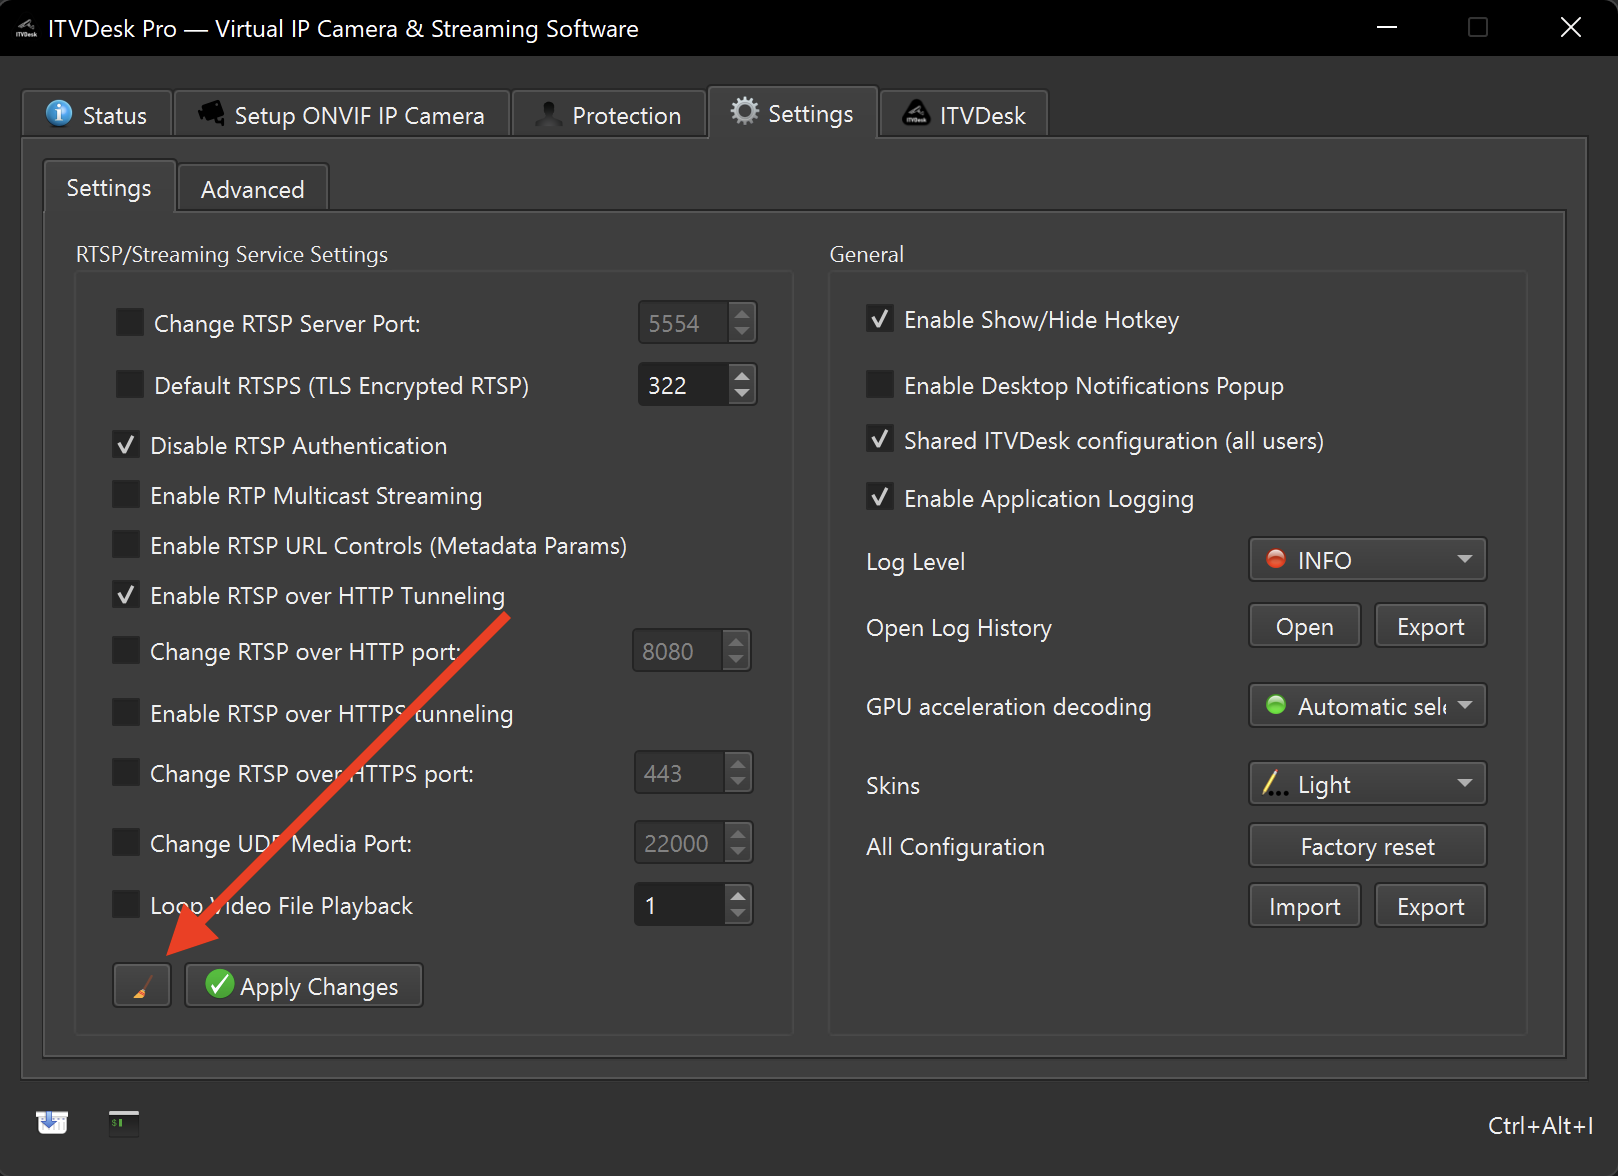Image resolution: width=1618 pixels, height=1176 pixels.
Task: Expand the Skins dropdown set to Light
Action: click(1367, 784)
